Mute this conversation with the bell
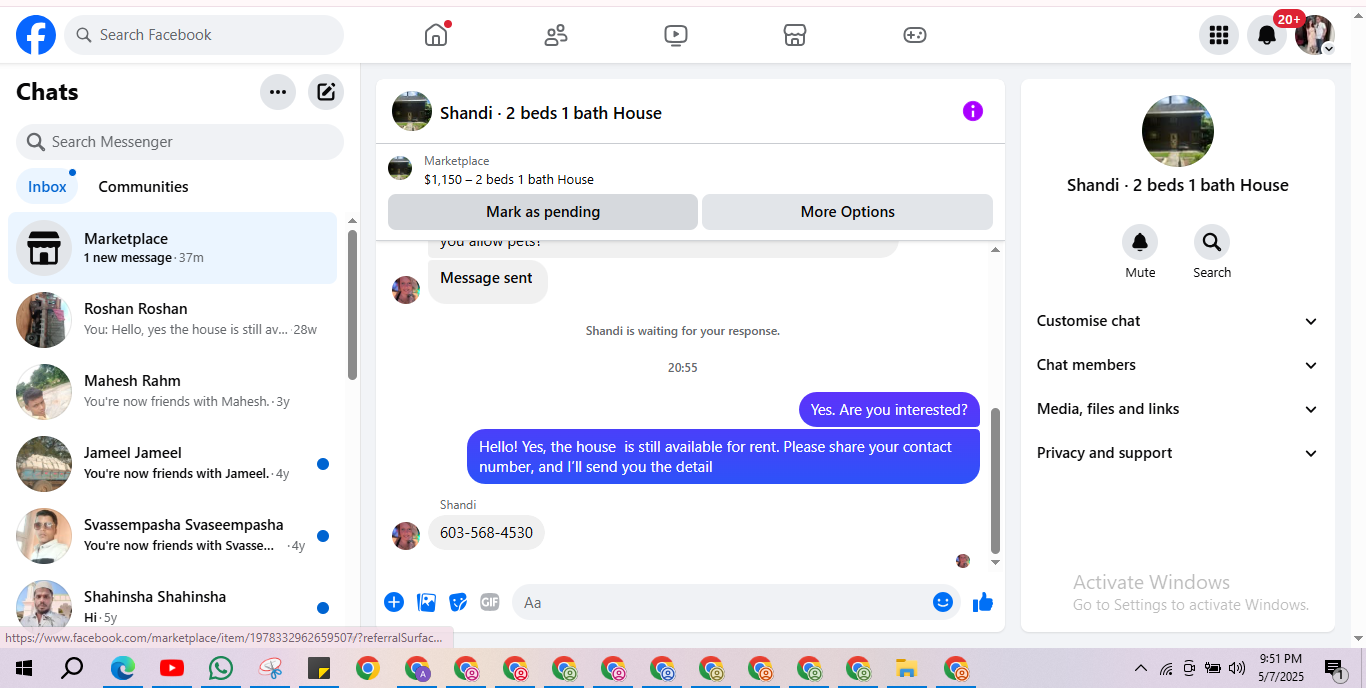This screenshot has height=688, width=1366. click(1140, 242)
